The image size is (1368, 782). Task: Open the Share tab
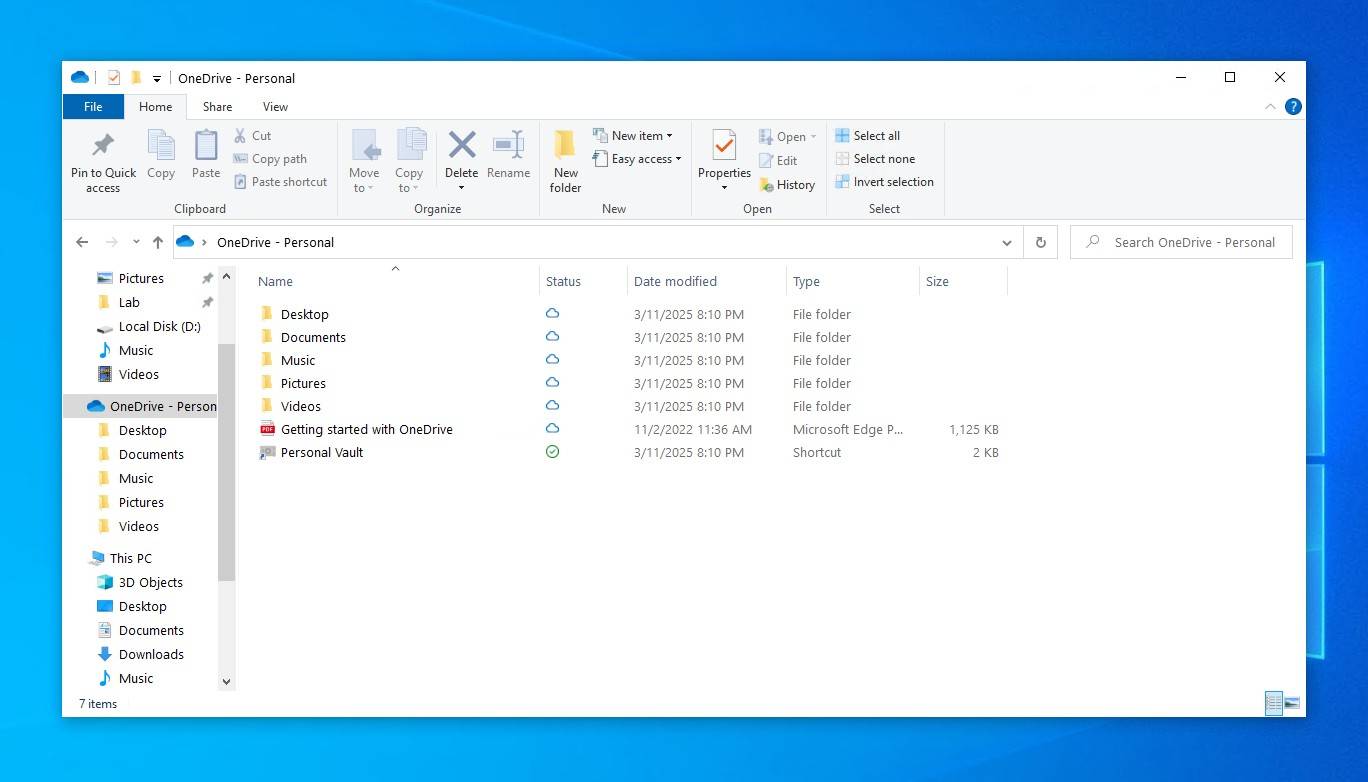pos(217,106)
